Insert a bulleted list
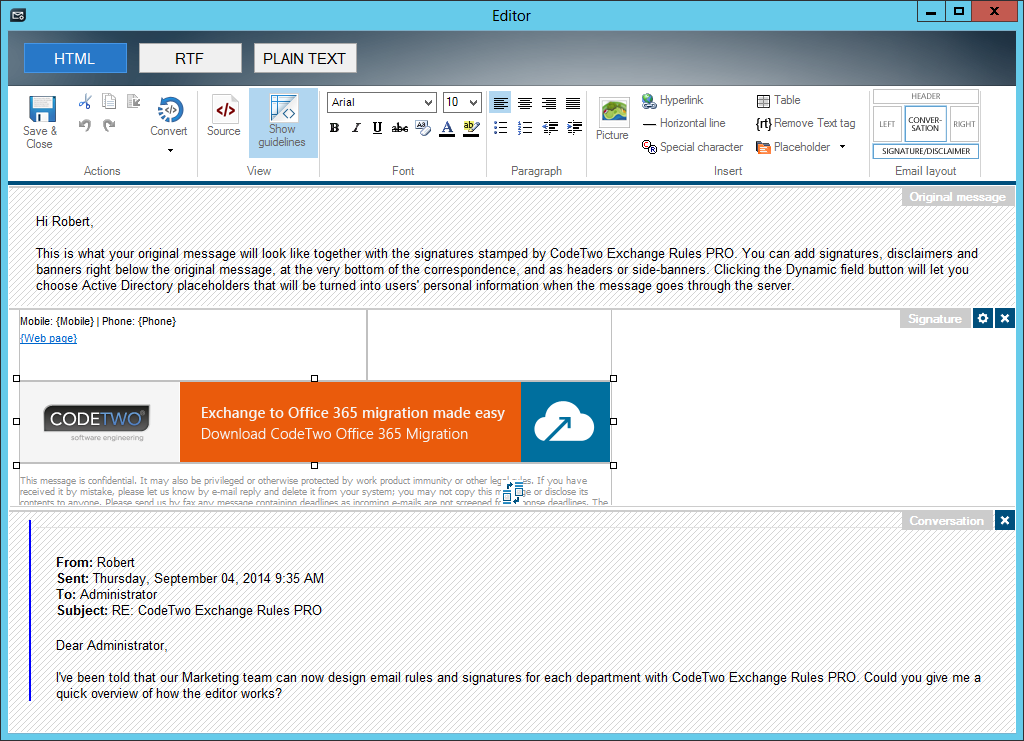This screenshot has height=741, width=1024. click(501, 128)
